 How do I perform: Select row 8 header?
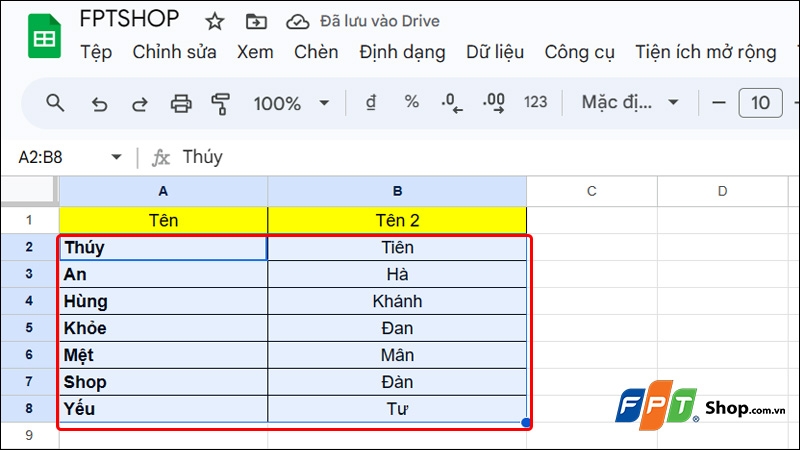point(29,409)
